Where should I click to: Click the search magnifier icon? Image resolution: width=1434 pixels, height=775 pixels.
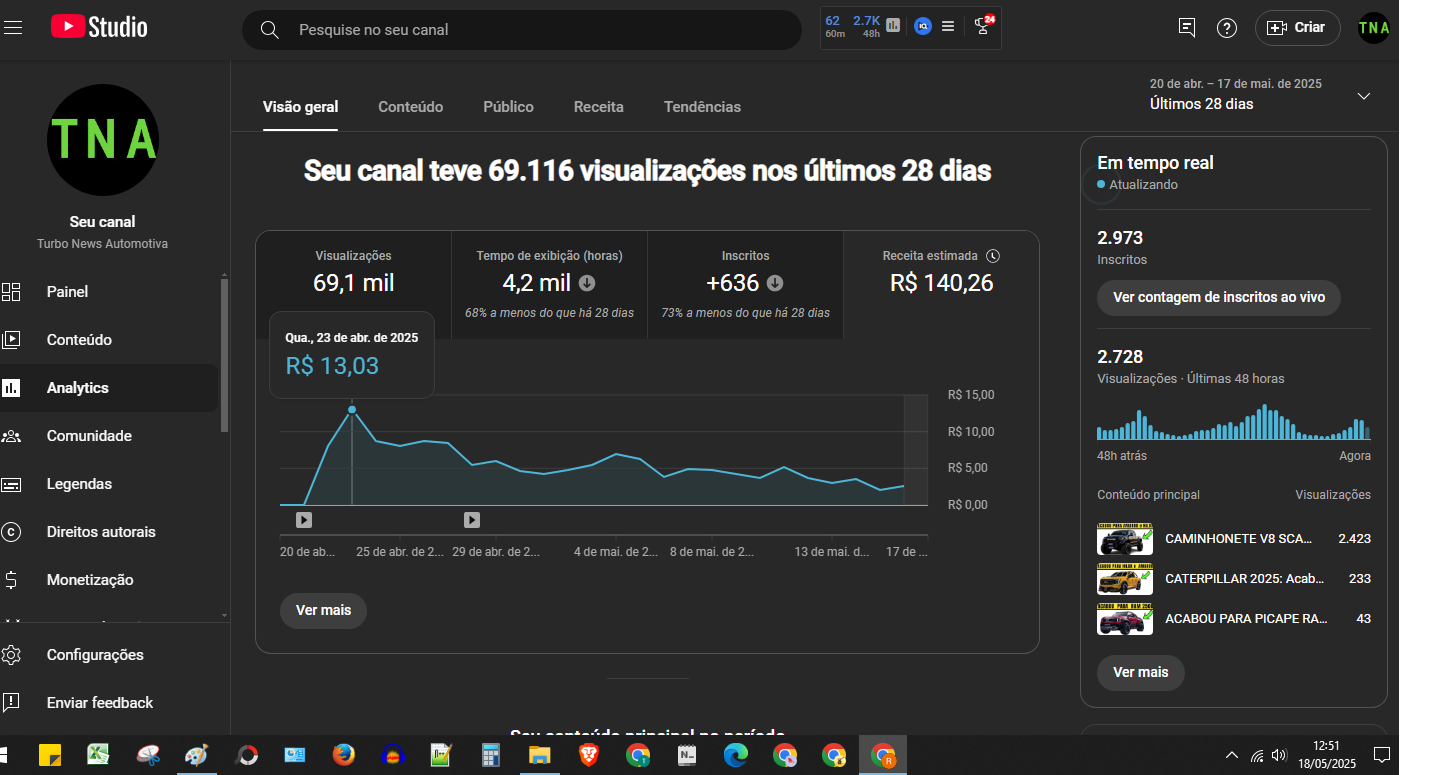pos(269,30)
